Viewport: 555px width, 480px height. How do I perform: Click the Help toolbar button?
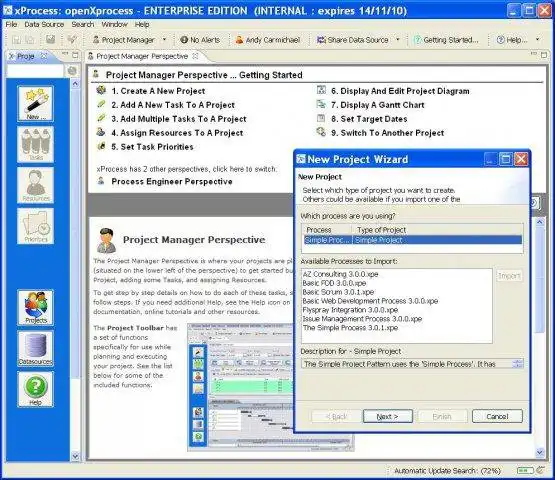coord(512,40)
